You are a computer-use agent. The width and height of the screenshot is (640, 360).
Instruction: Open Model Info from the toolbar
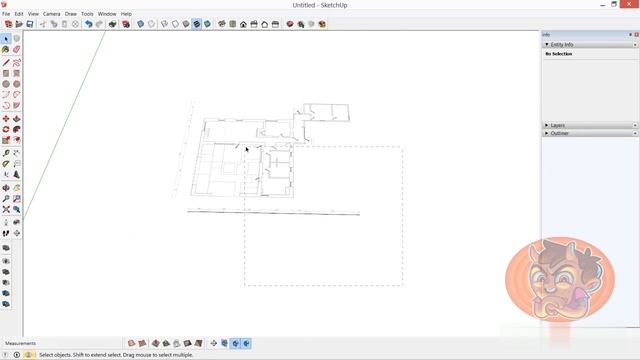126,24
